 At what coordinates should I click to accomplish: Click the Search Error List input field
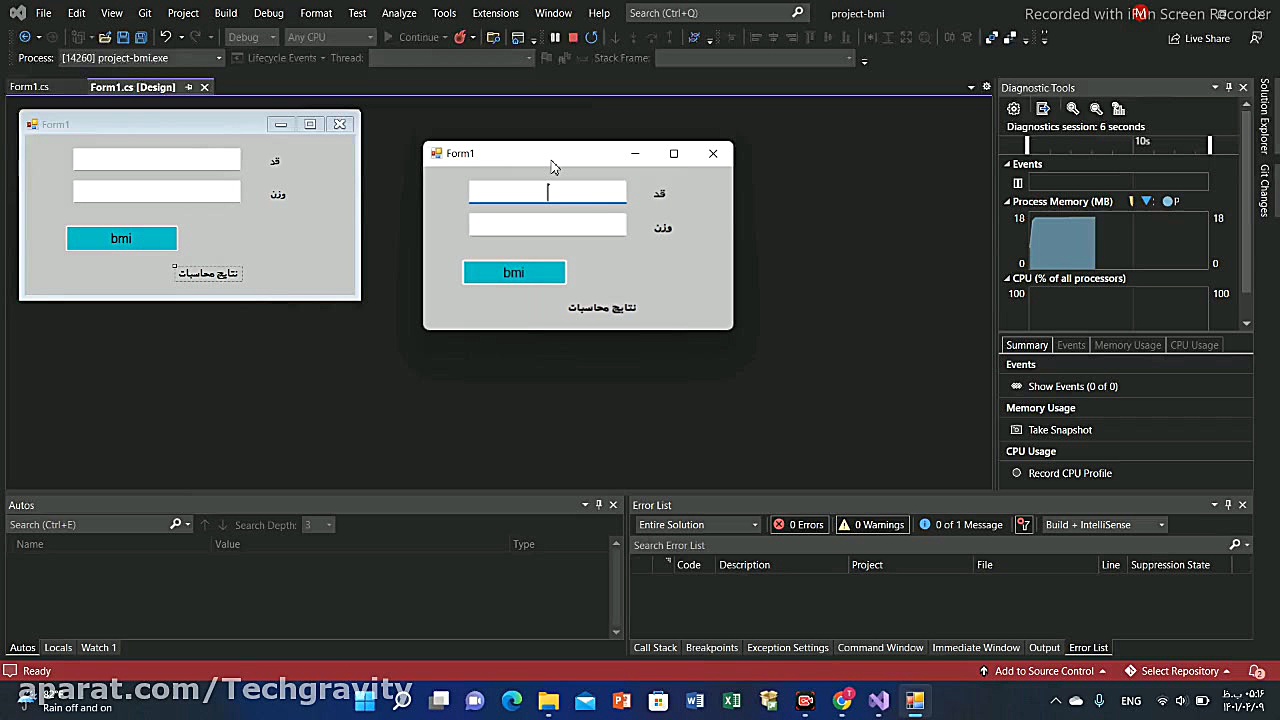pos(930,545)
